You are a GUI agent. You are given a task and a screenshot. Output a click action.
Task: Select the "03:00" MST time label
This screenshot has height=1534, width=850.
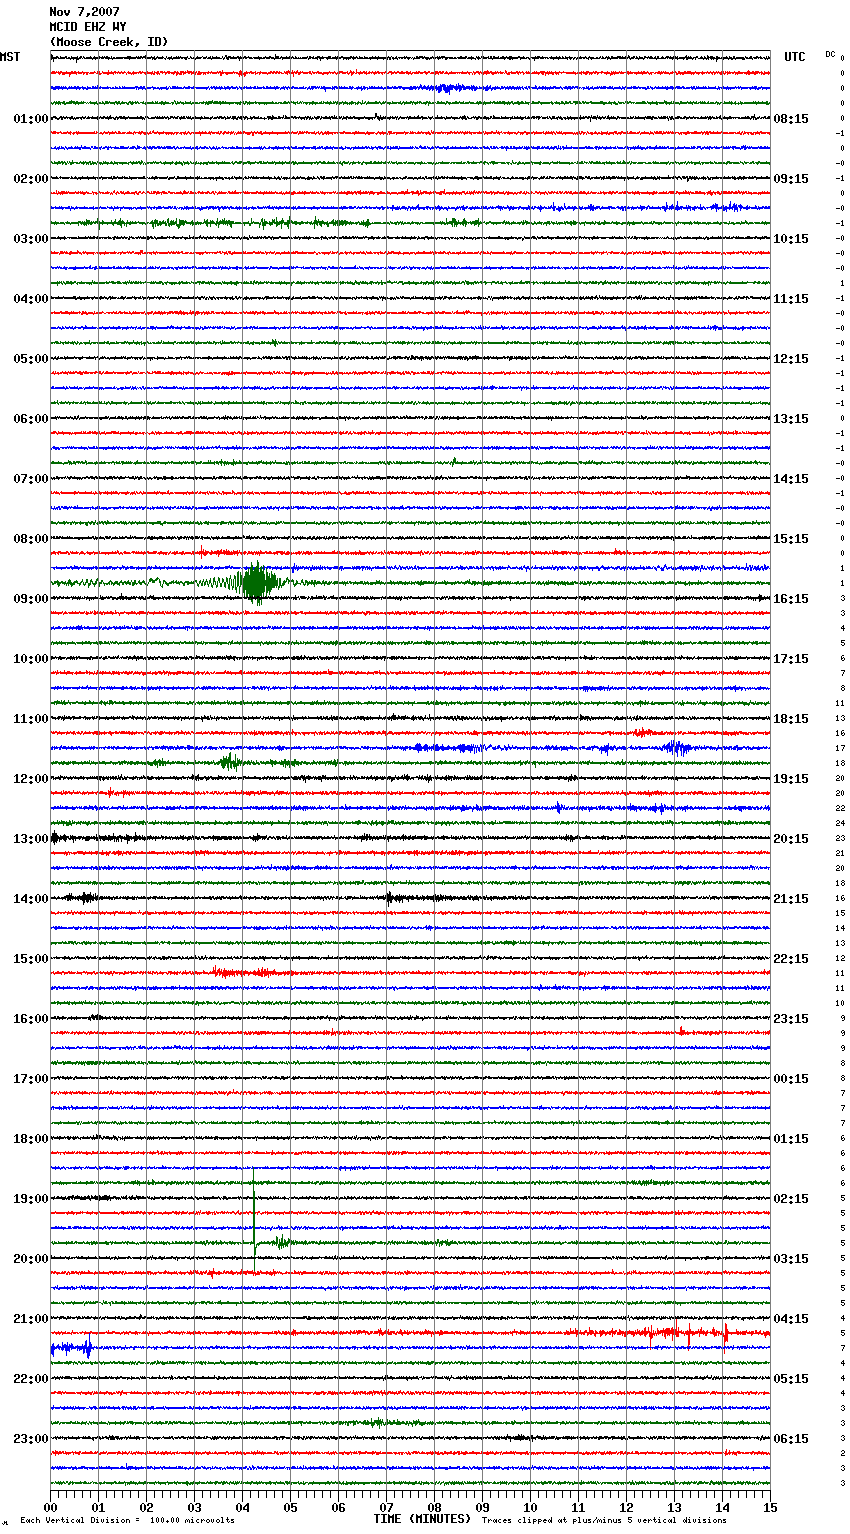(x=31, y=239)
